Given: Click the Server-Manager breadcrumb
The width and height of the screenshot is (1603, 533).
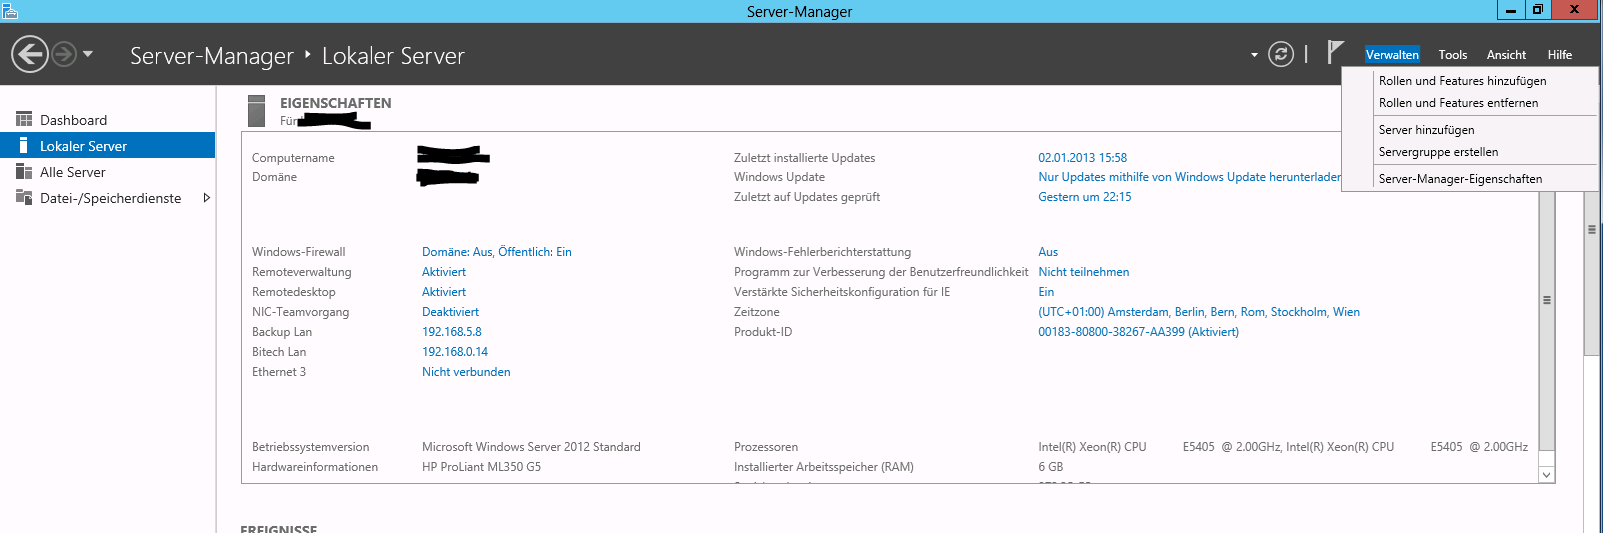Looking at the screenshot, I should tap(212, 56).
